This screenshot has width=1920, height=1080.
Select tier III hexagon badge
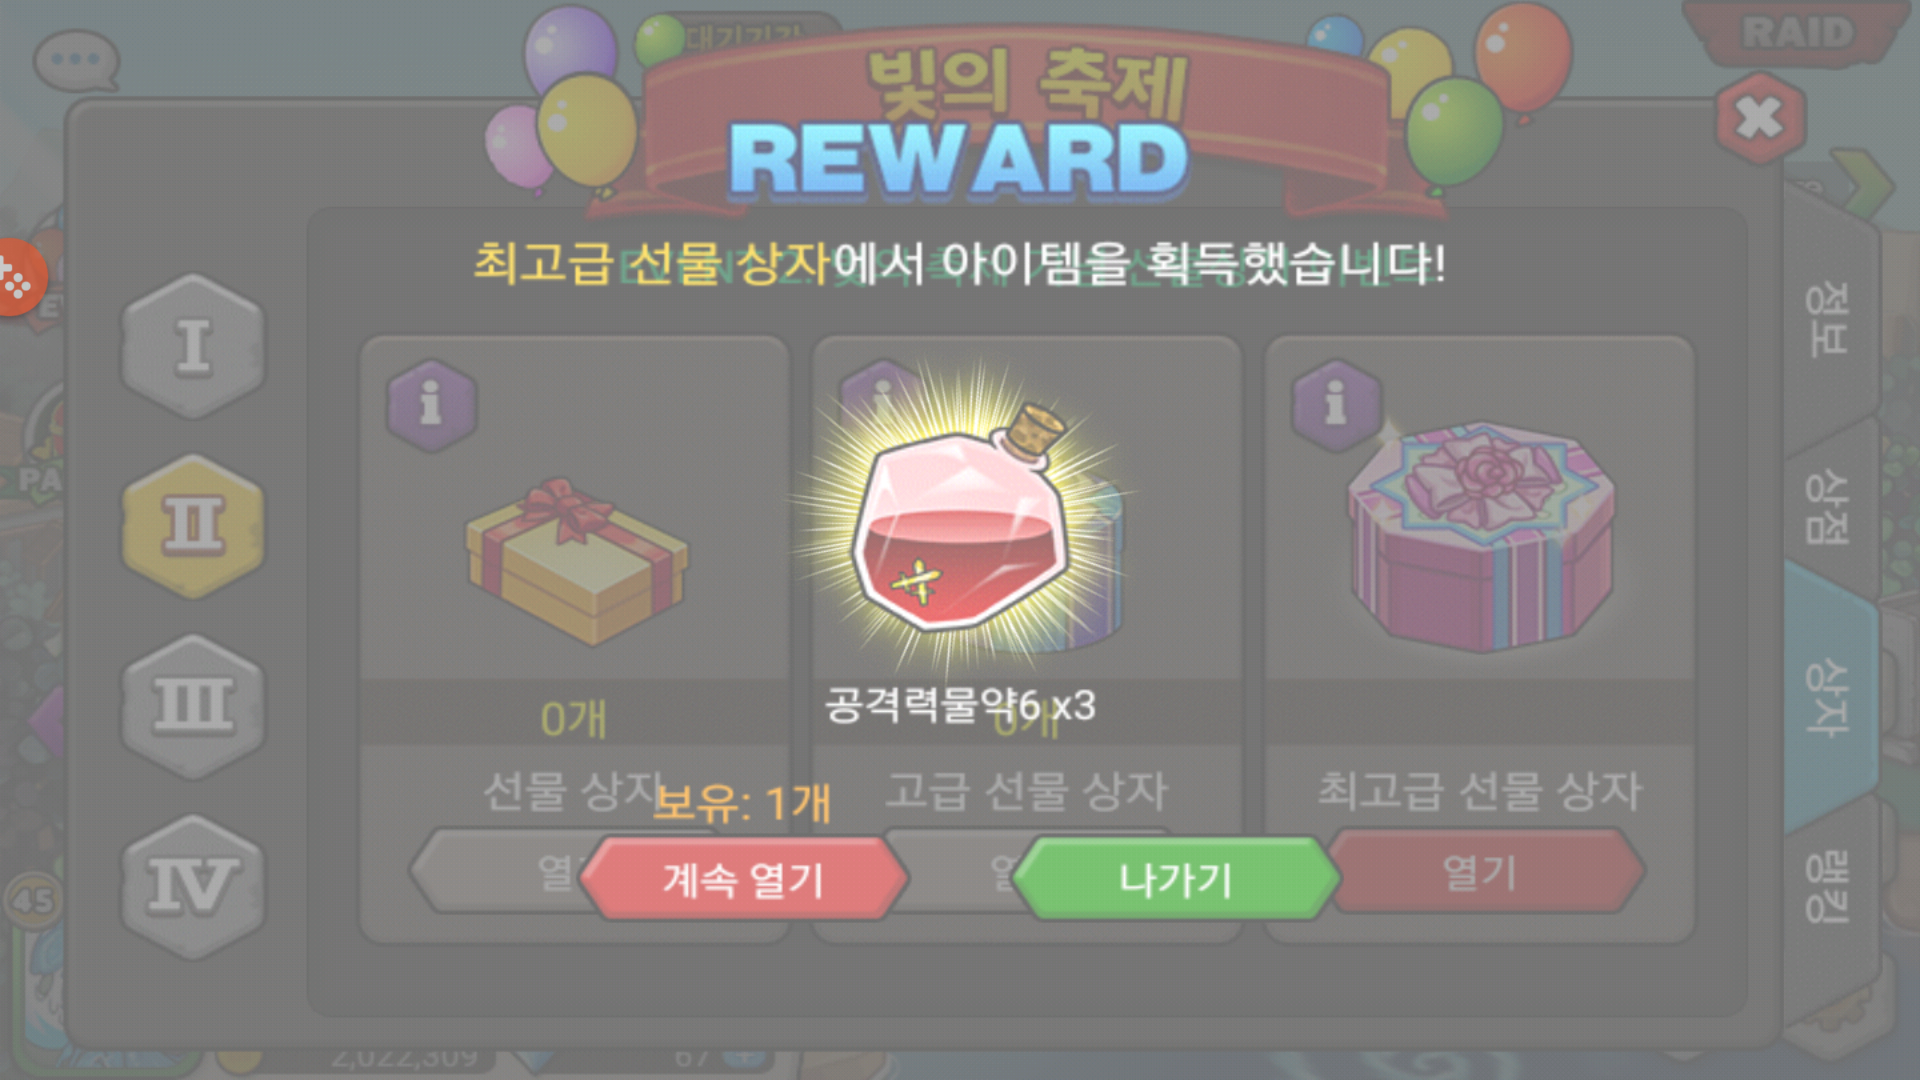click(193, 706)
